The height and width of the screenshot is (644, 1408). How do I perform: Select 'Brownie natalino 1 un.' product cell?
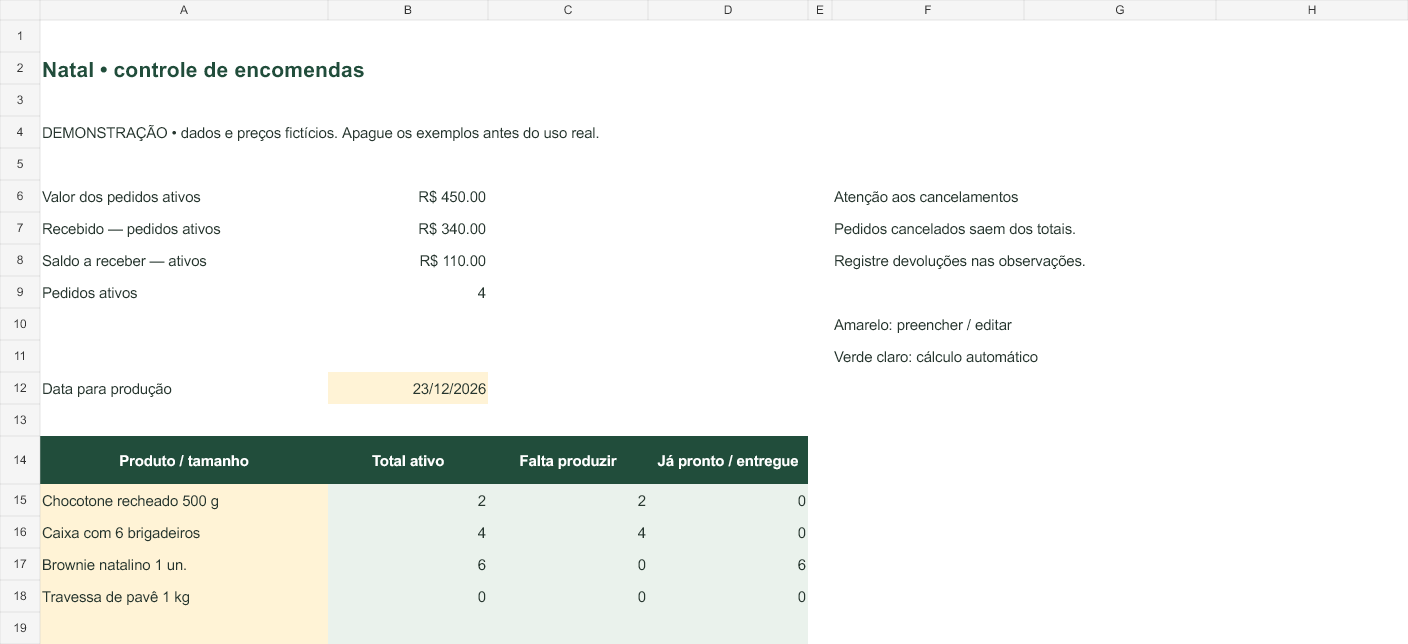[184, 564]
